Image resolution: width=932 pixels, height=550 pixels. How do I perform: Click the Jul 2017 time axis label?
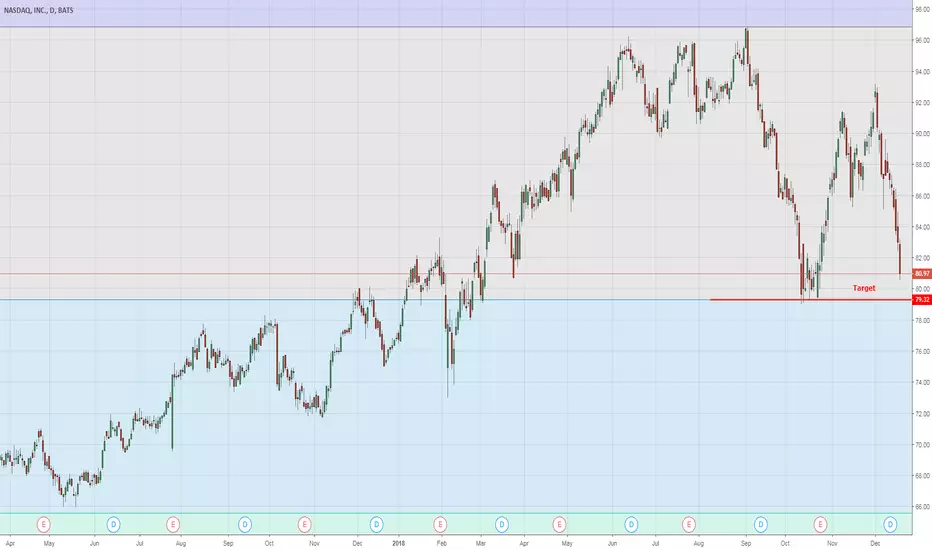point(140,543)
